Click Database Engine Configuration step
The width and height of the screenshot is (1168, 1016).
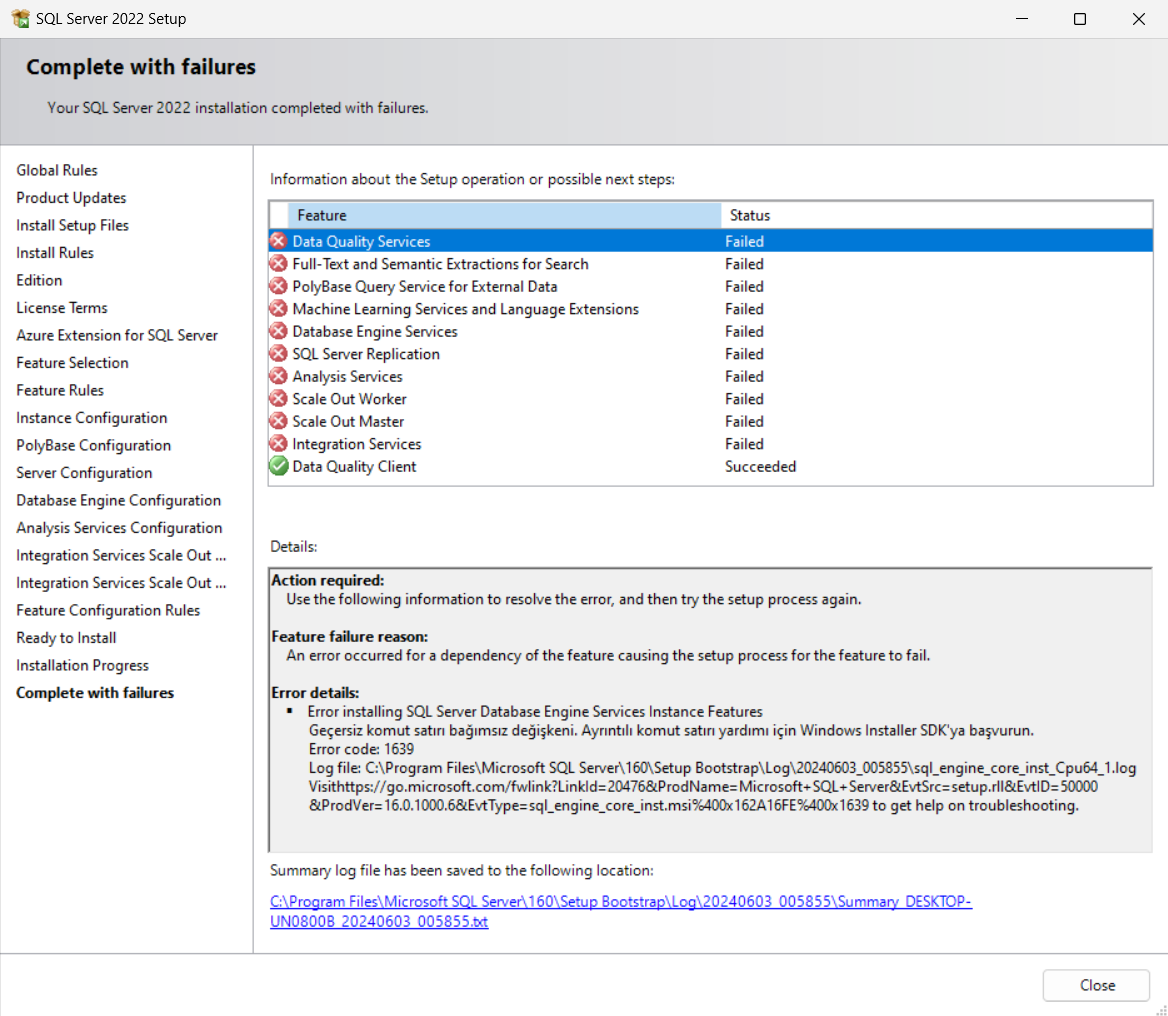click(118, 501)
